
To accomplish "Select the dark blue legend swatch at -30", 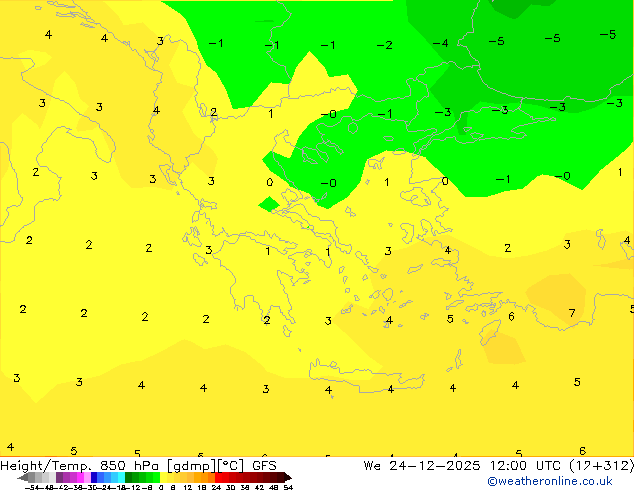I will click(x=94, y=477).
